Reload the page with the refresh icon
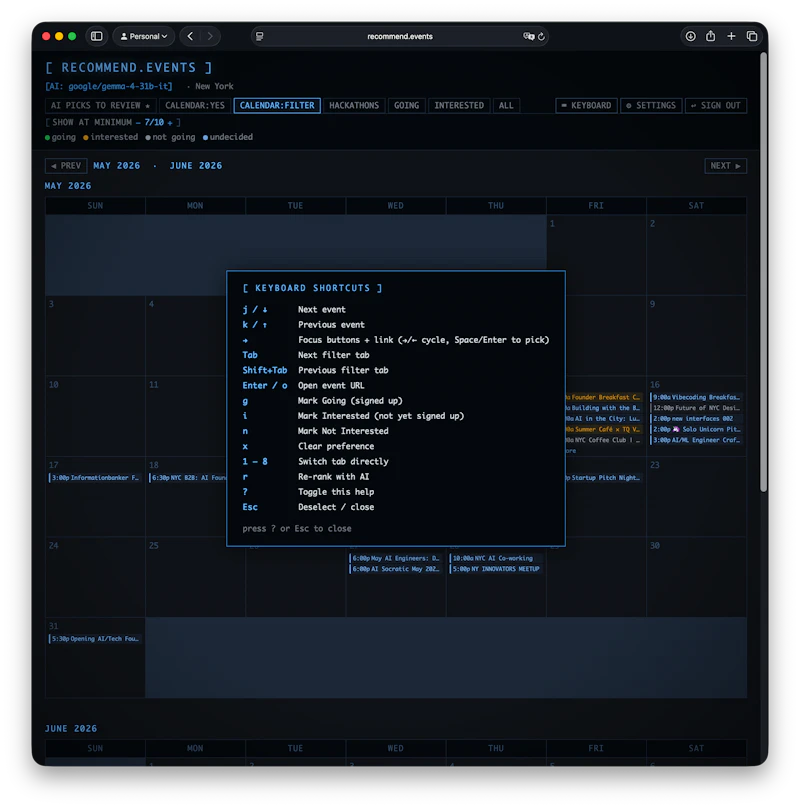Screen dimensions: 800x808 point(541,37)
